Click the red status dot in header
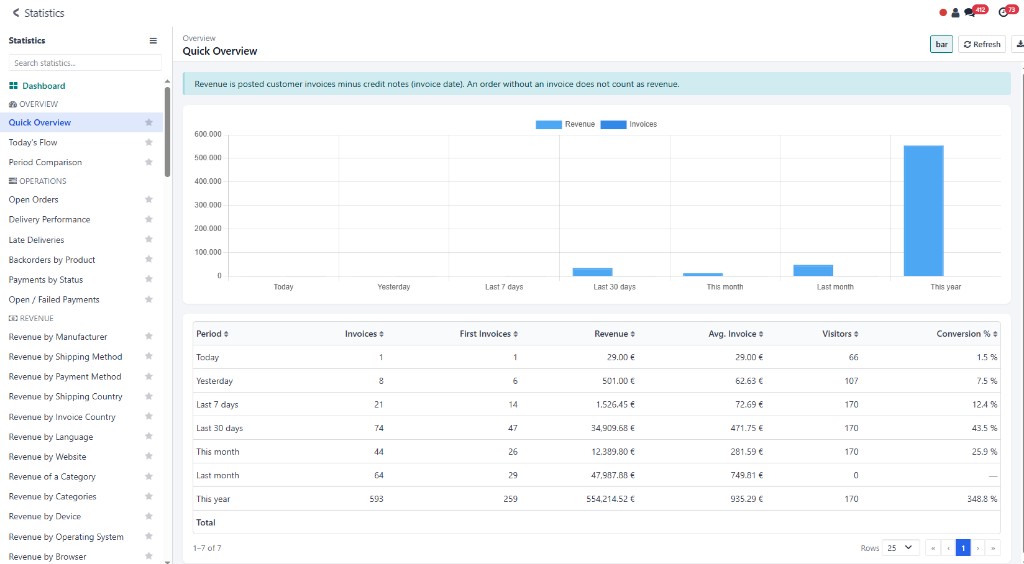The image size is (1024, 564). coord(943,12)
